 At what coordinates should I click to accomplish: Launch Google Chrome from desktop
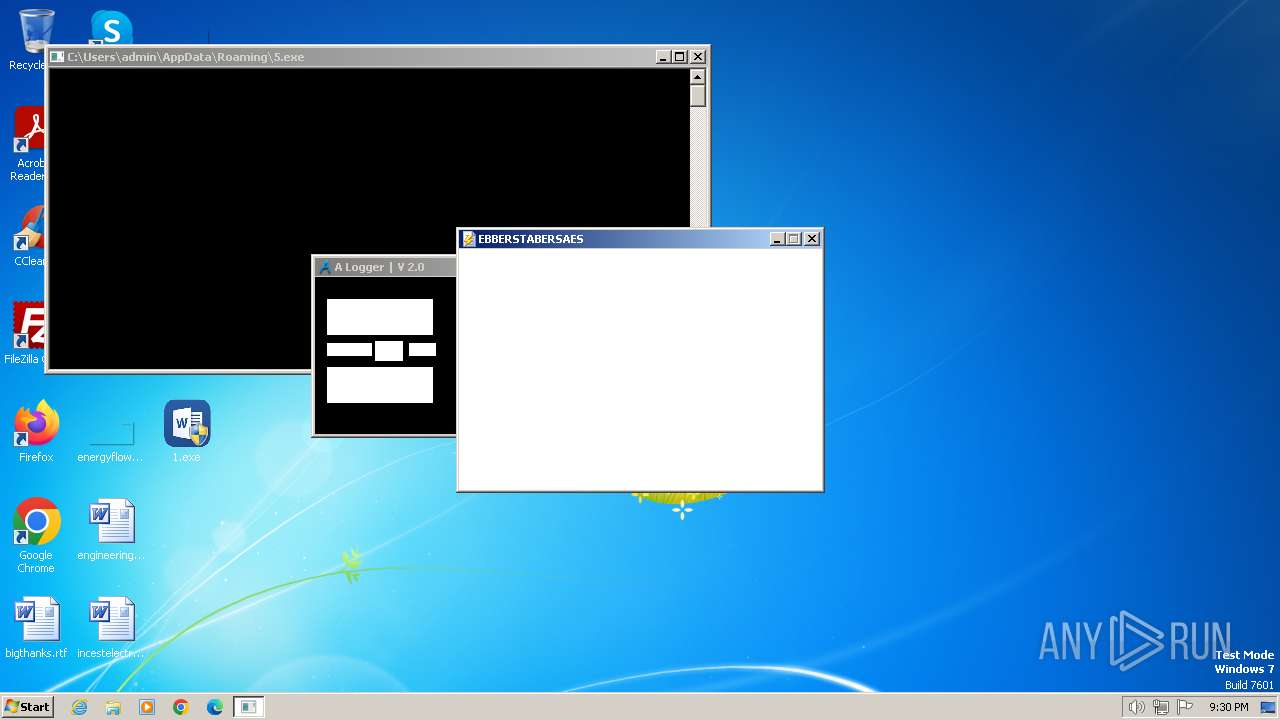pos(36,535)
